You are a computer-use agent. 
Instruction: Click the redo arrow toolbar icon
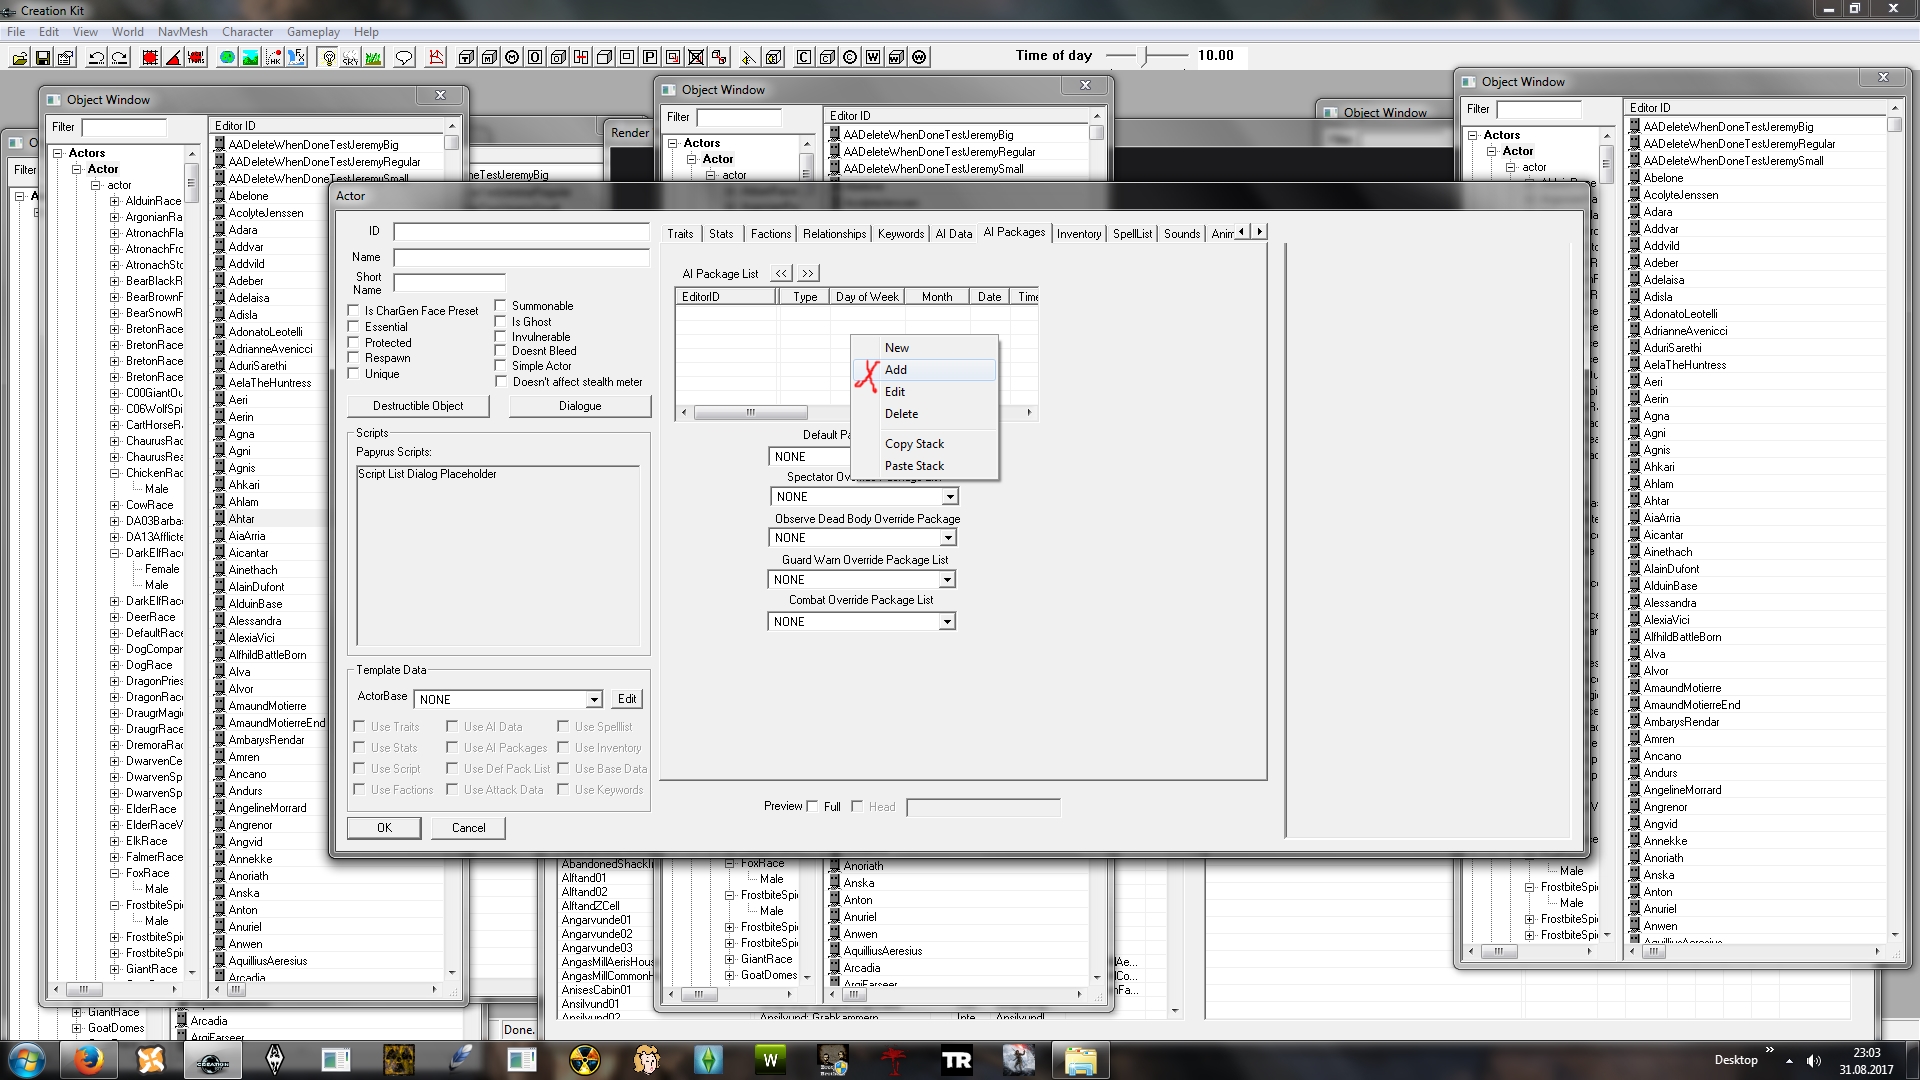[x=120, y=57]
